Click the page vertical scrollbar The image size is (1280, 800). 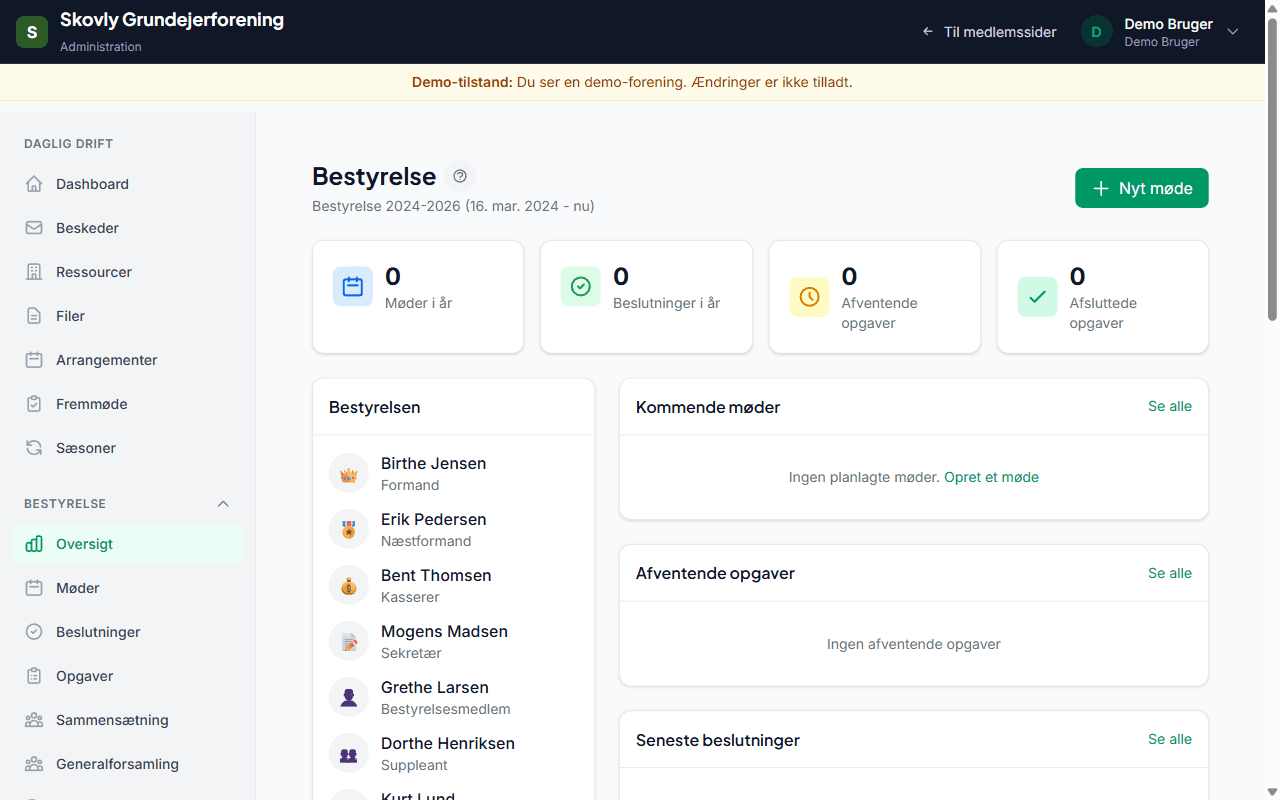point(1272,170)
